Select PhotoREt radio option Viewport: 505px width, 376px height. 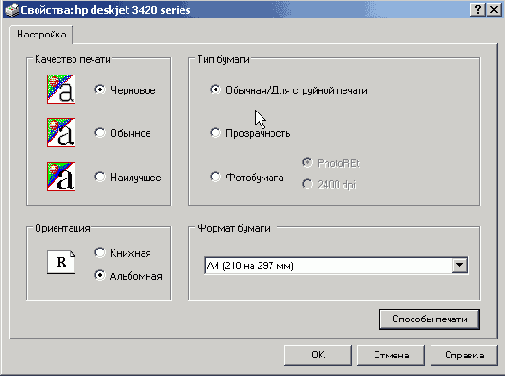click(x=307, y=163)
